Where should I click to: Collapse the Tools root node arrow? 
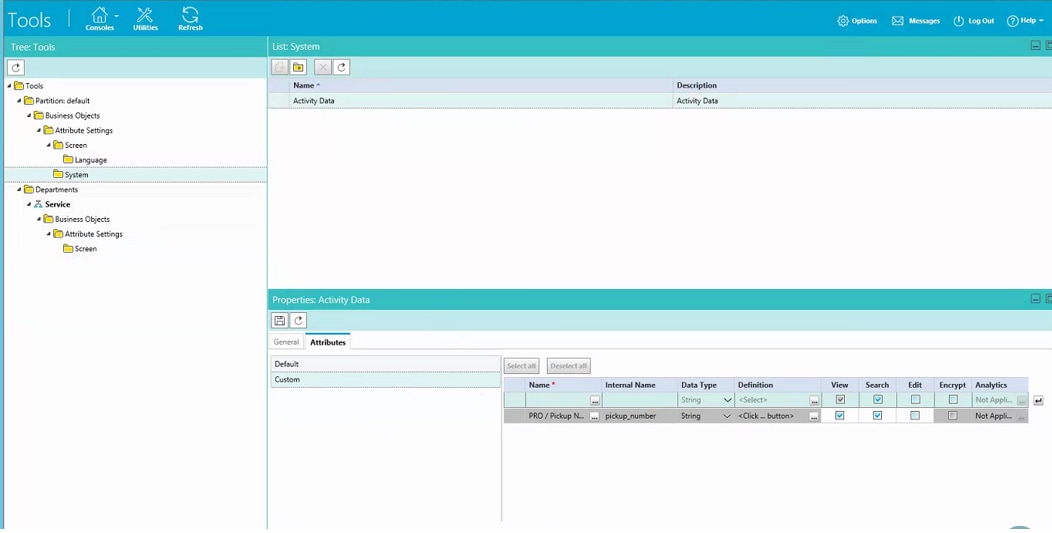pyautogui.click(x=9, y=86)
